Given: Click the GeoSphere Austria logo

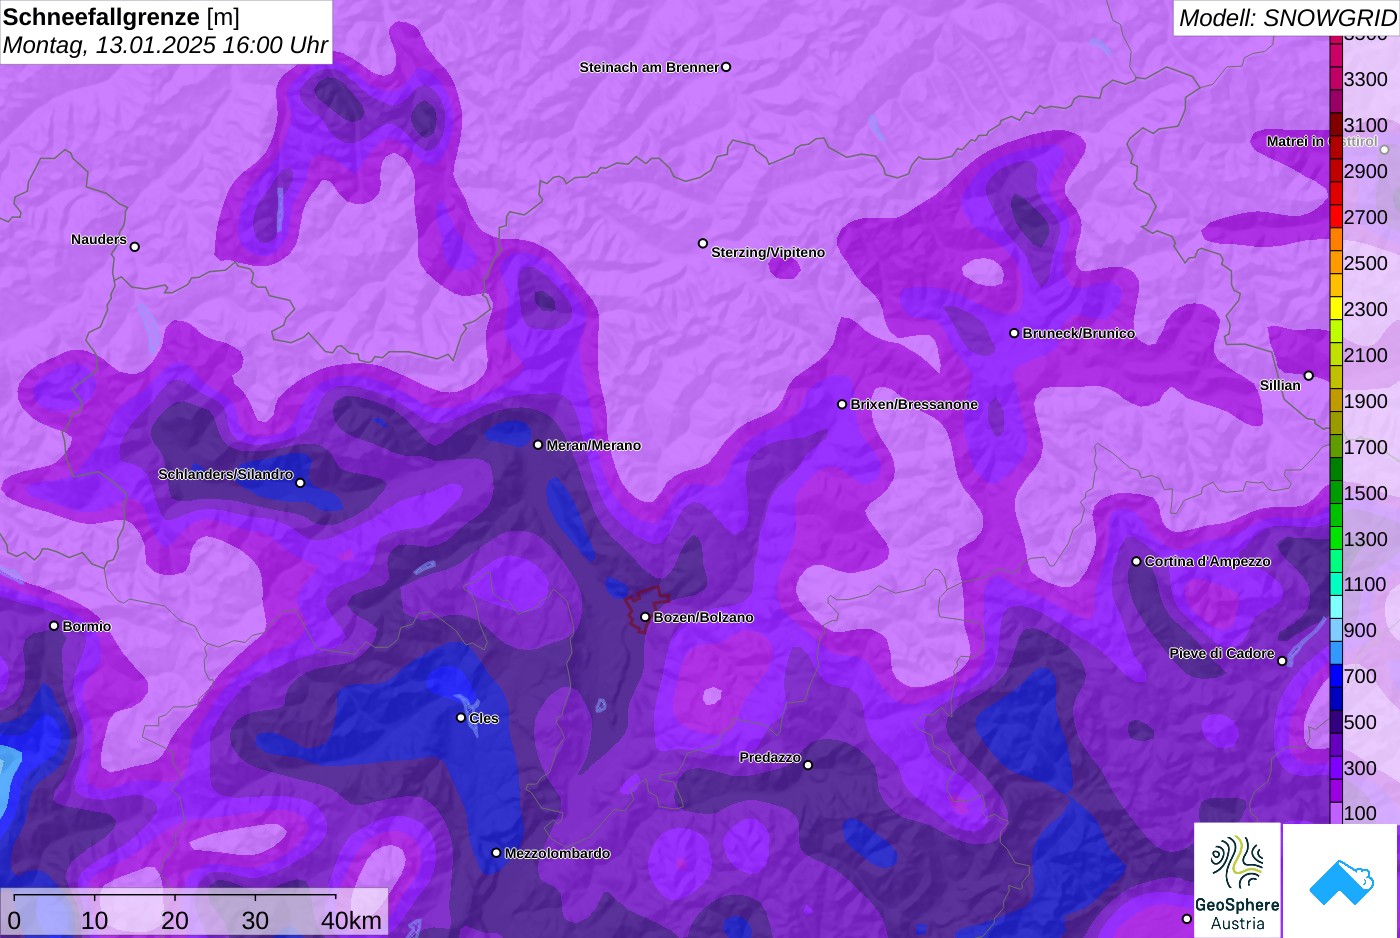Looking at the screenshot, I should coord(1238,881).
